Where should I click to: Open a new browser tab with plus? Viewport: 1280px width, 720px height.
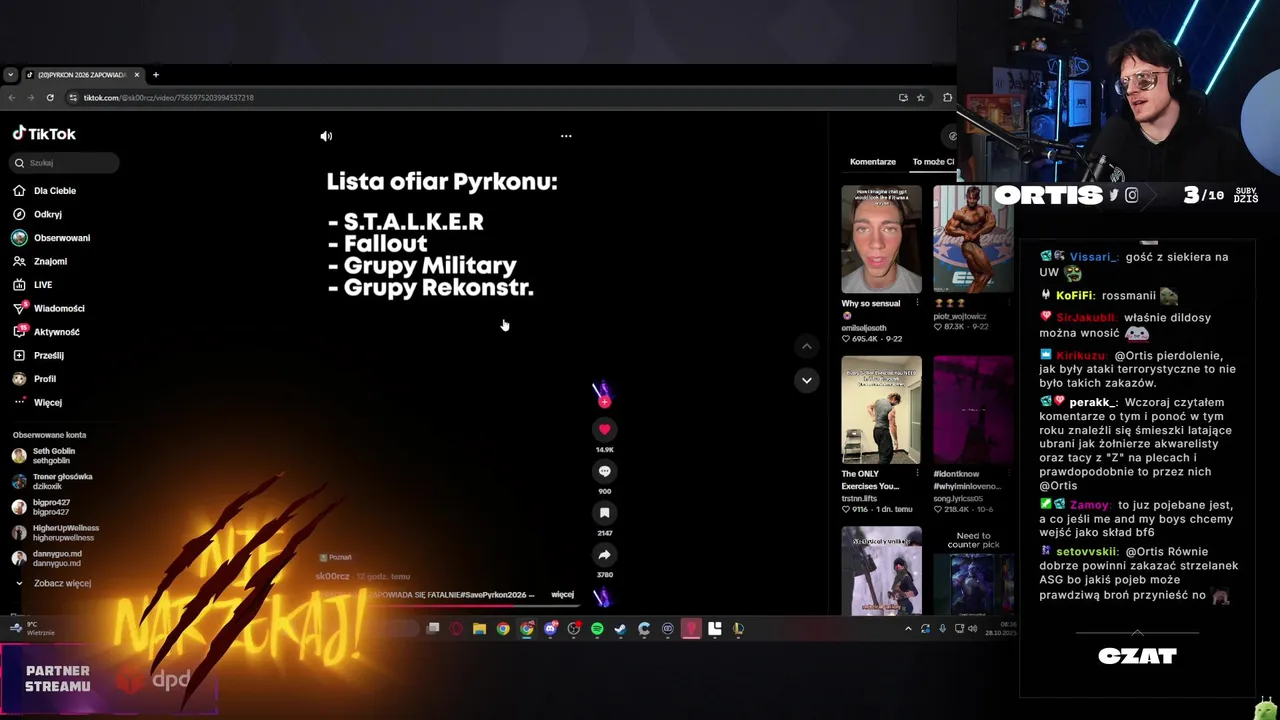coord(155,75)
